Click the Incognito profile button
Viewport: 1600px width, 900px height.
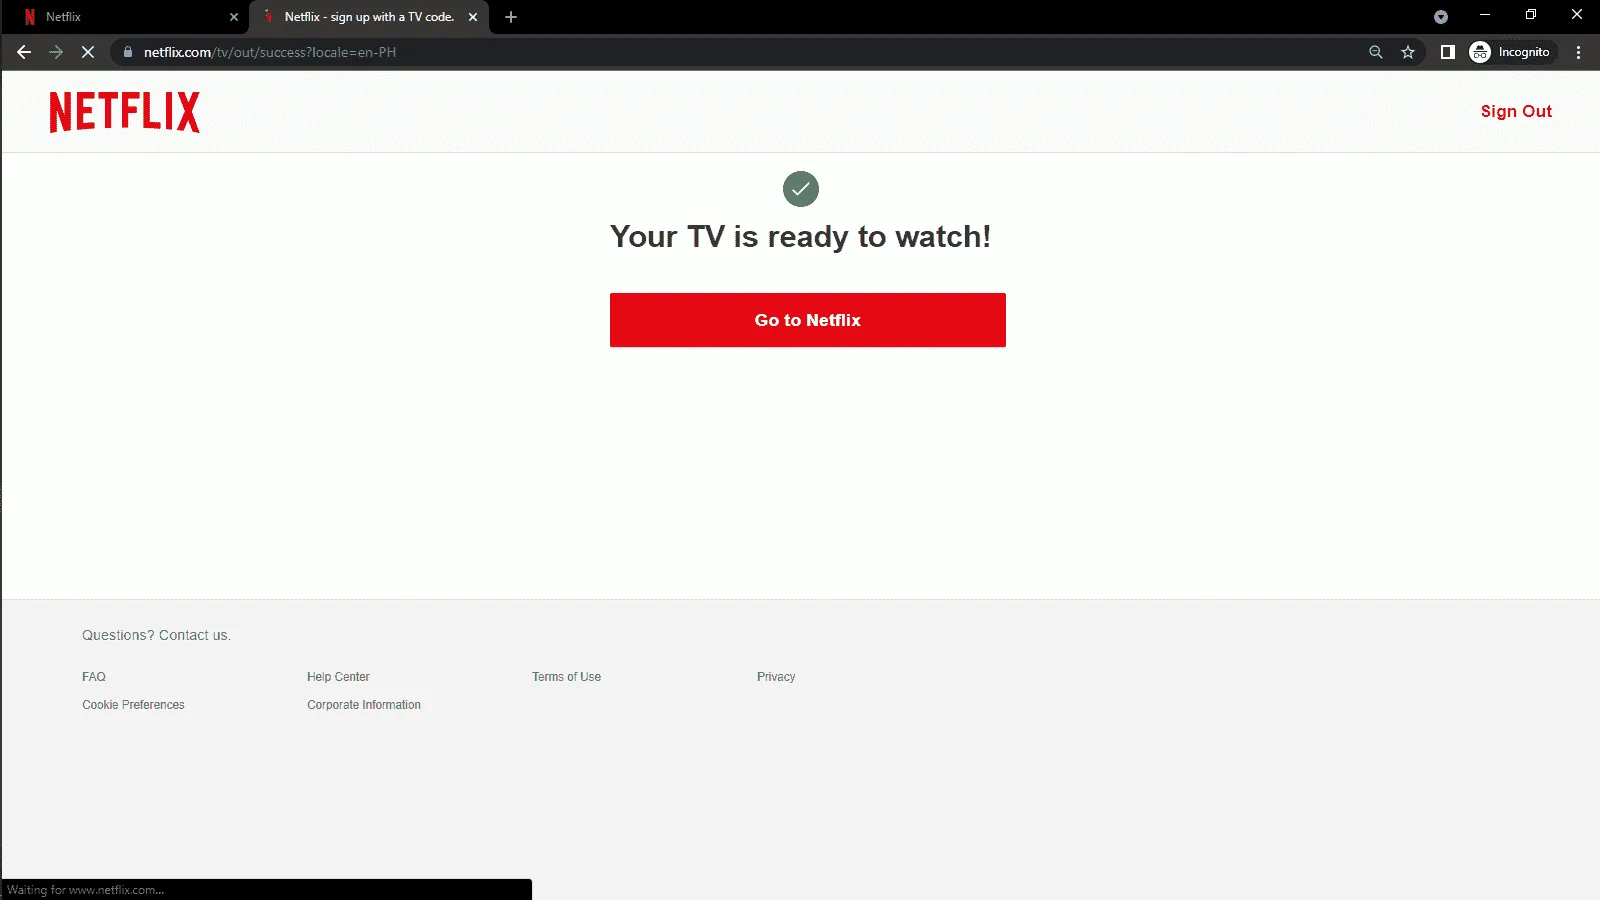click(x=1511, y=52)
